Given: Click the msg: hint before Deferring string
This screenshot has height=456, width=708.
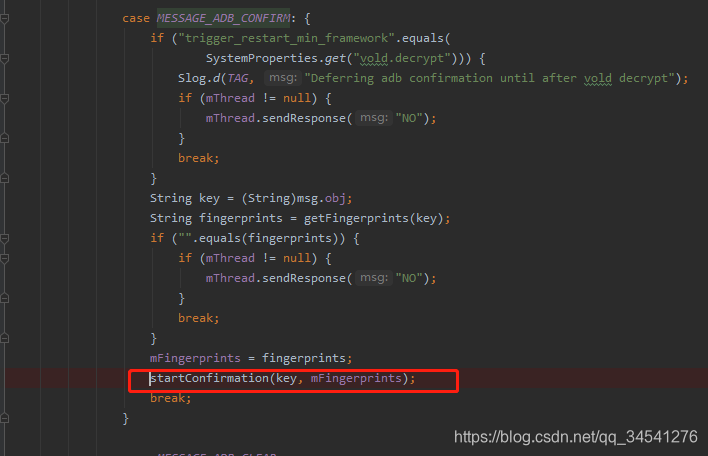Looking at the screenshot, I should point(283,78).
